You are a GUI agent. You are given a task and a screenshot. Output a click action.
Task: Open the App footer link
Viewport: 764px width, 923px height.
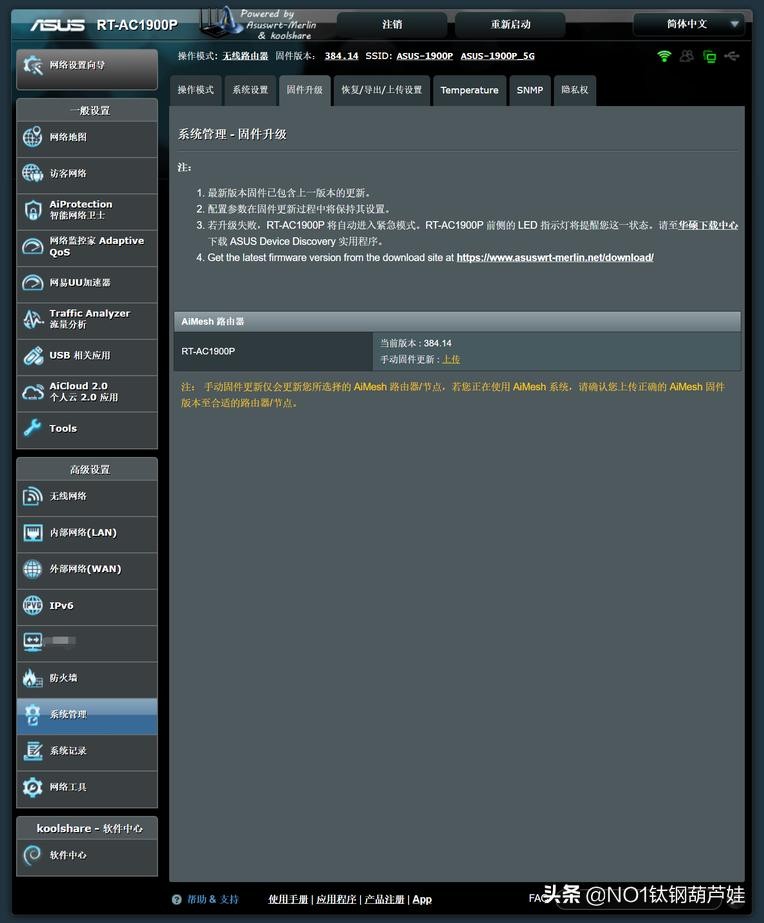(x=422, y=899)
